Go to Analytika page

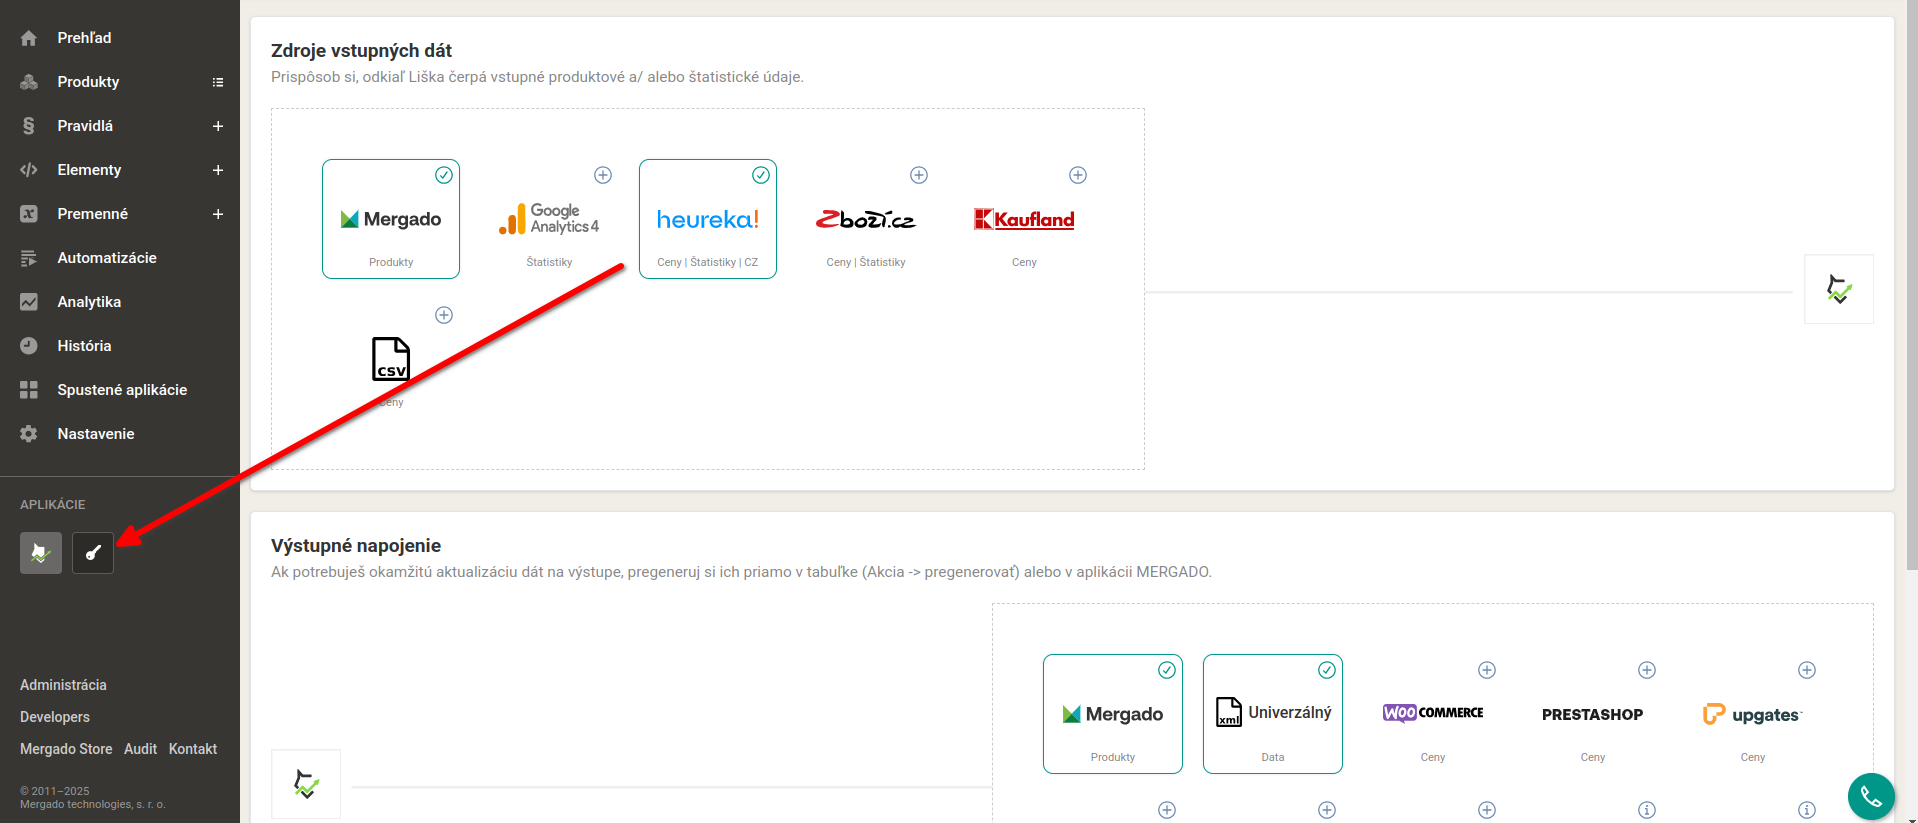89,302
